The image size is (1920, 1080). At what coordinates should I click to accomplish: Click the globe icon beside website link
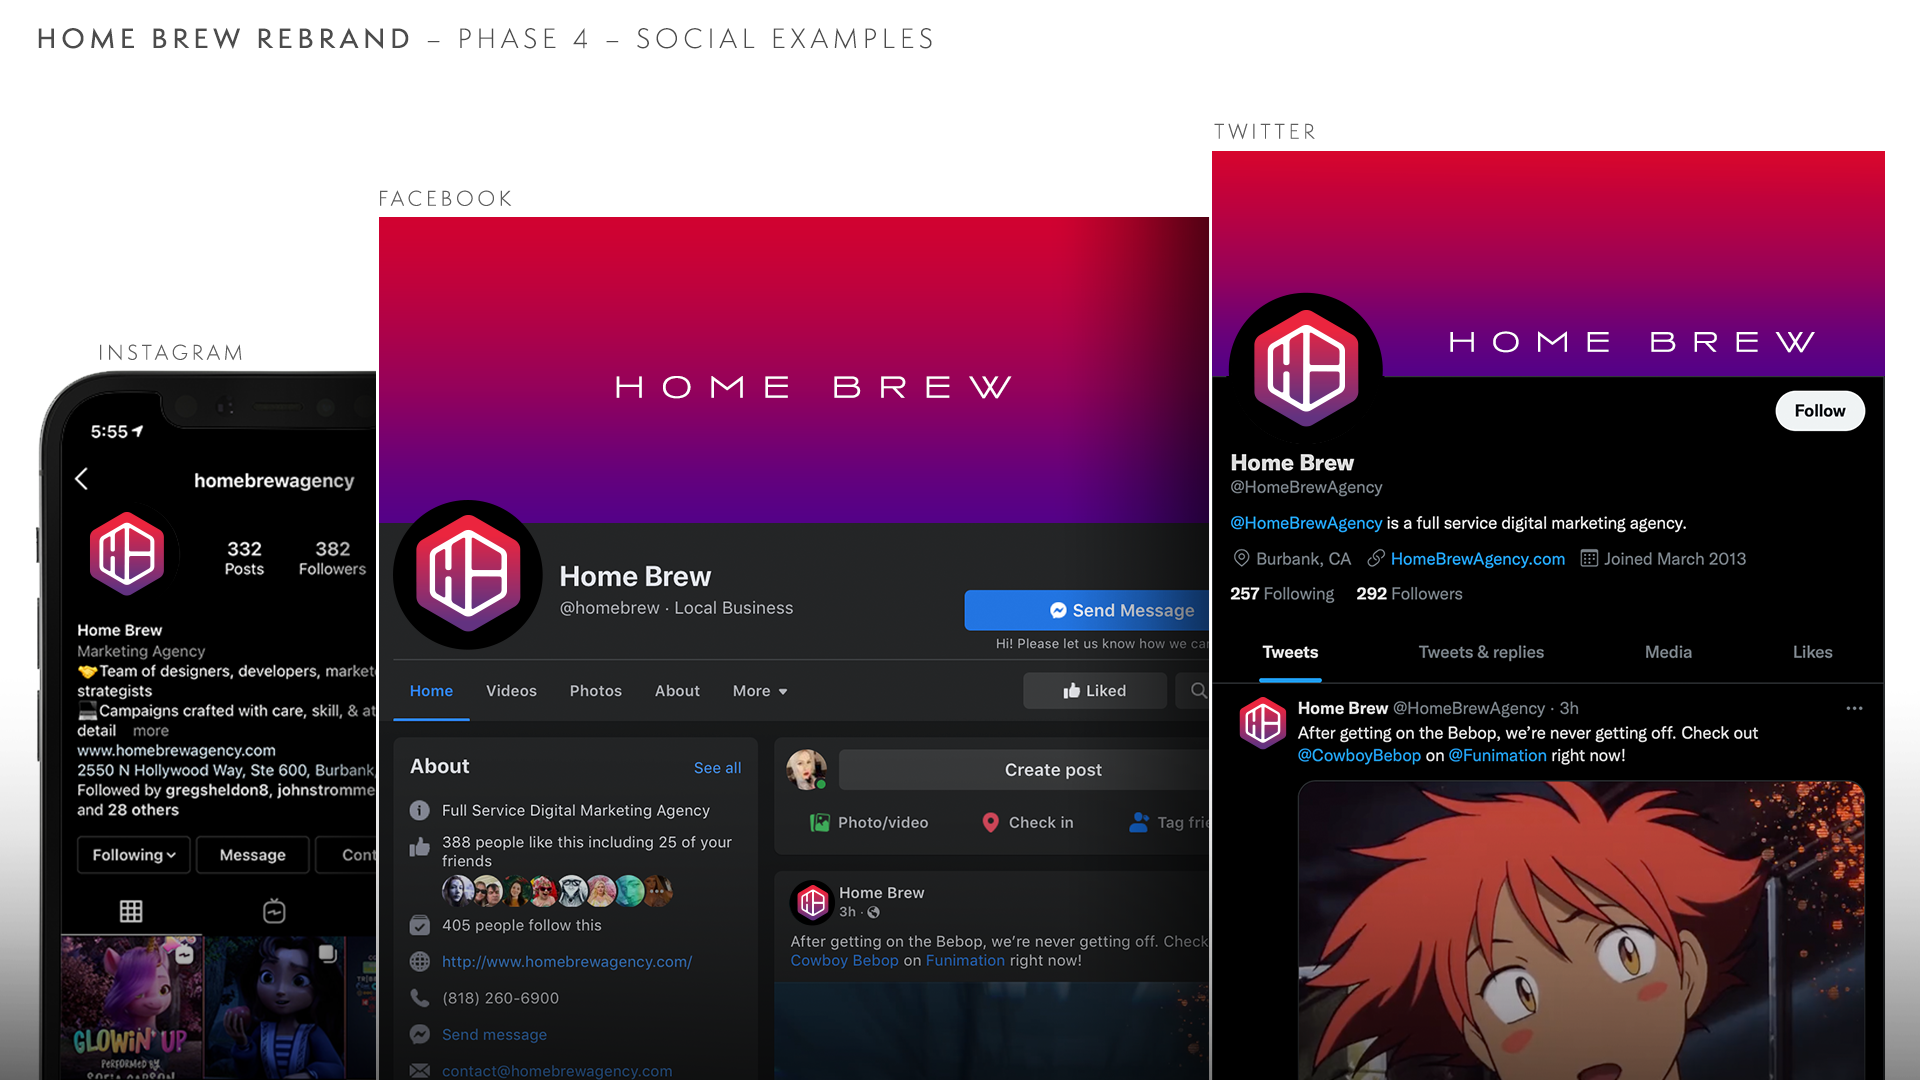[x=420, y=961]
